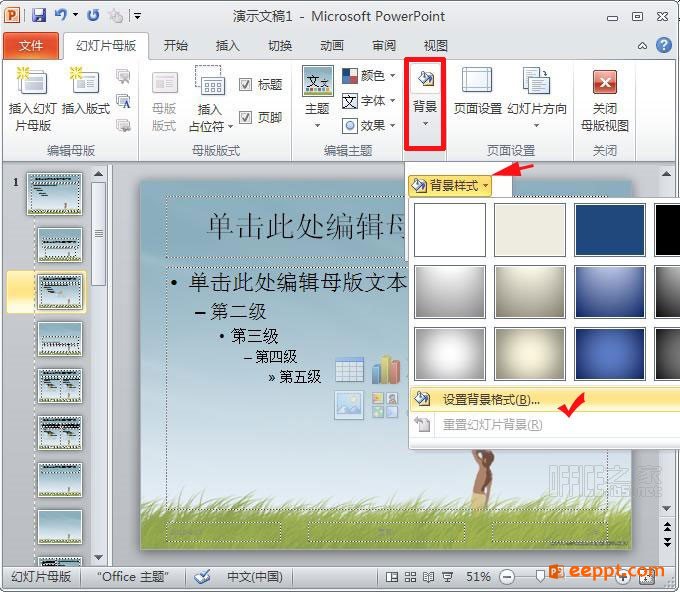The image size is (680, 592).
Task: Choose the plain white background style
Action: (450, 230)
